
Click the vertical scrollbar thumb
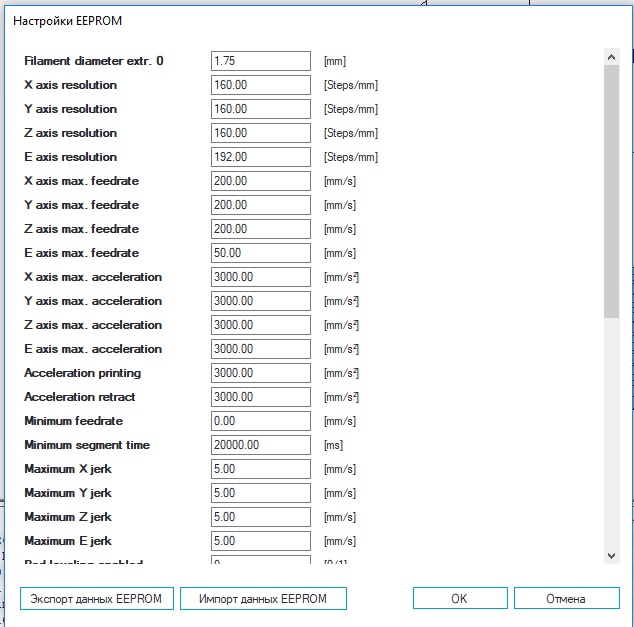(x=611, y=191)
